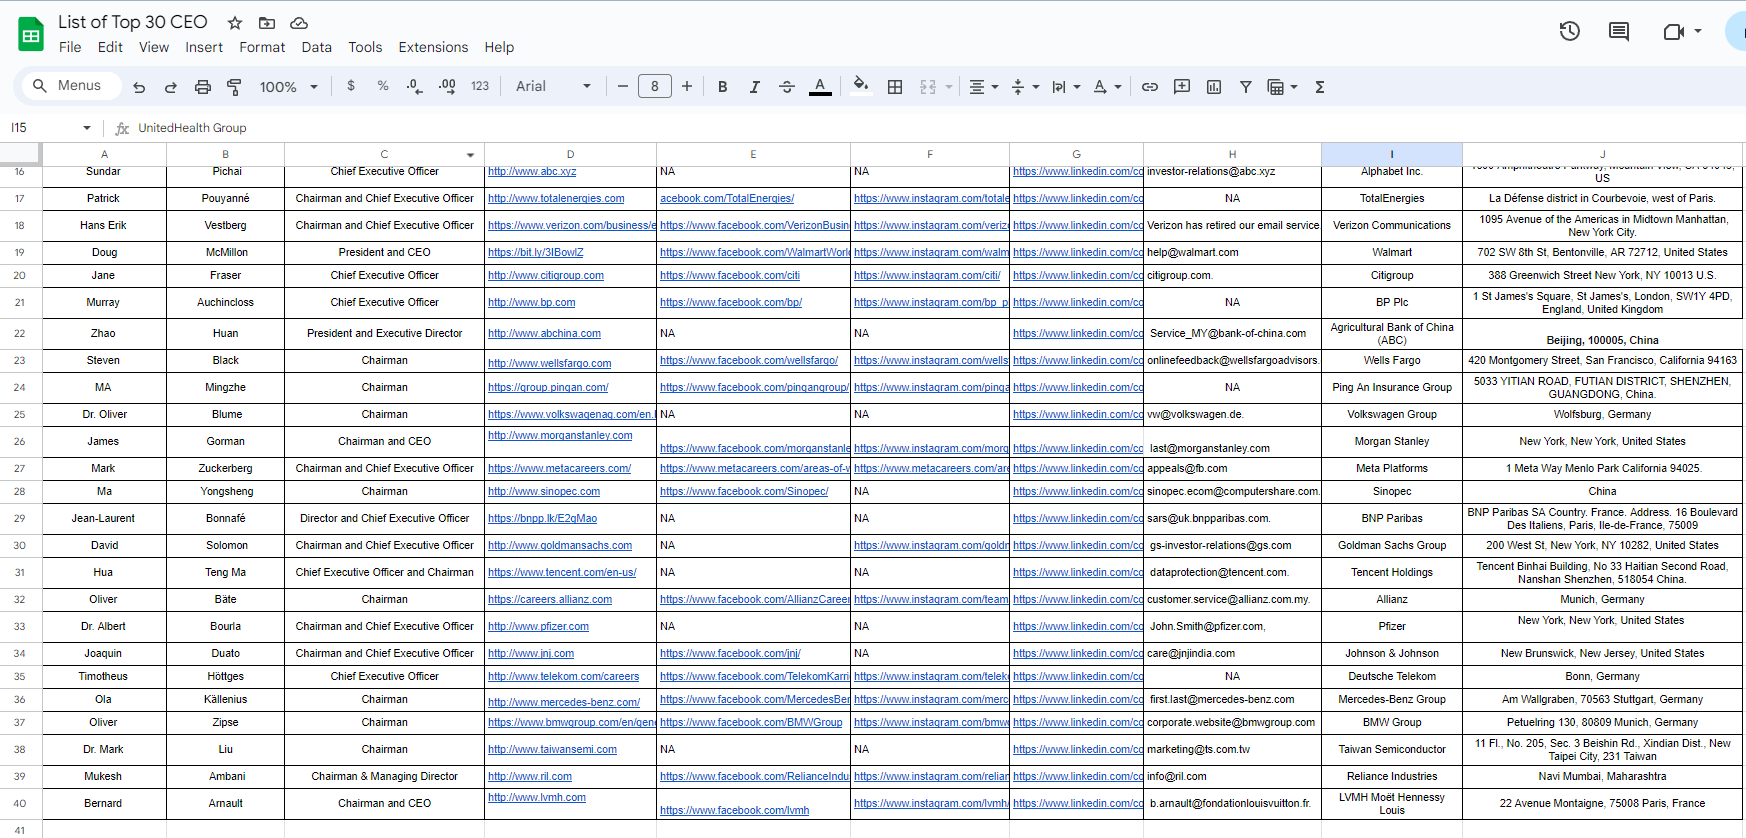Image resolution: width=1746 pixels, height=838 pixels.
Task: Toggle Bold formatting
Action: coord(723,87)
